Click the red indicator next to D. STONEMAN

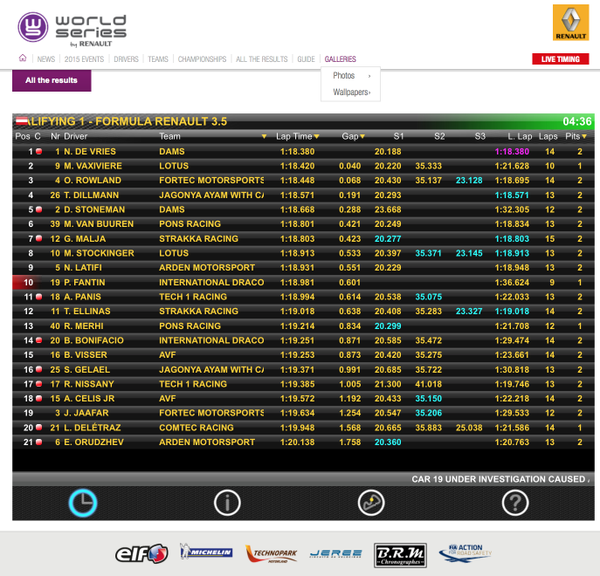click(39, 209)
